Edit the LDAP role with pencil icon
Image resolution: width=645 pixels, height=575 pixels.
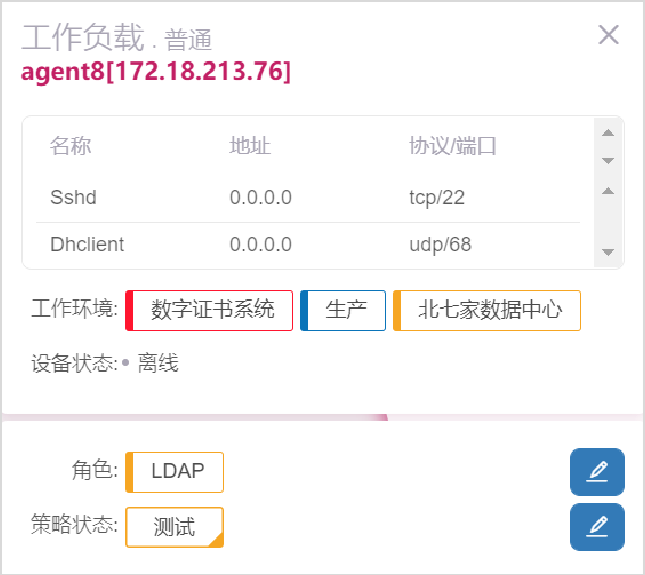tap(597, 472)
